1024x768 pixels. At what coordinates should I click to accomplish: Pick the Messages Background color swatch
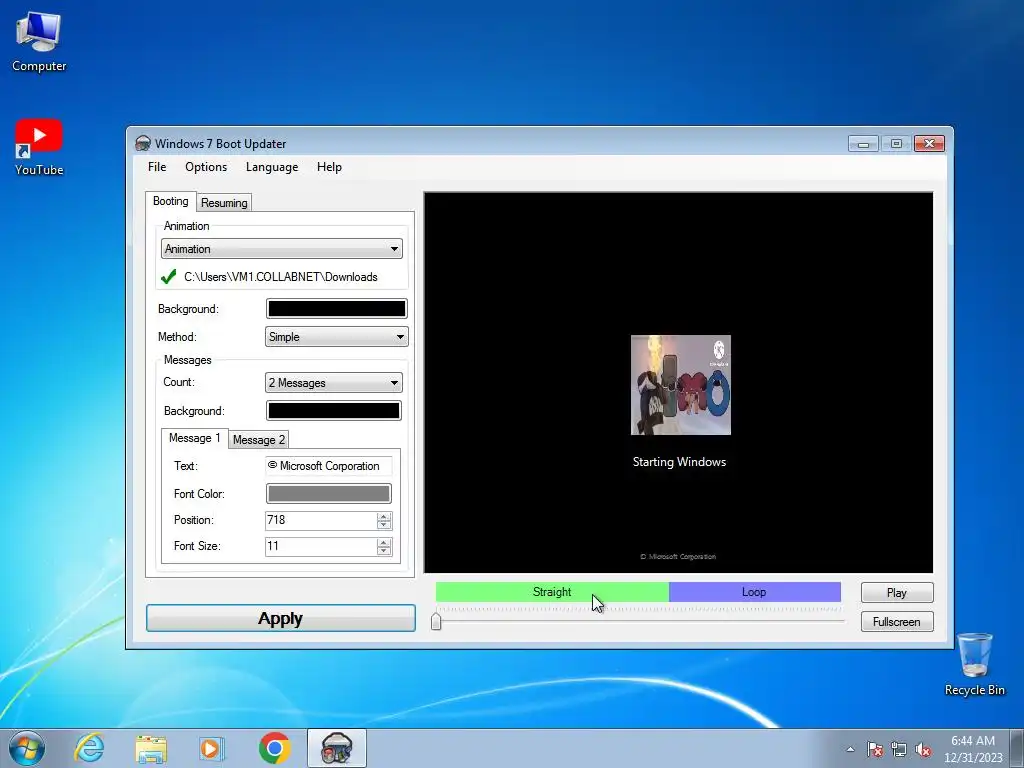[333, 411]
